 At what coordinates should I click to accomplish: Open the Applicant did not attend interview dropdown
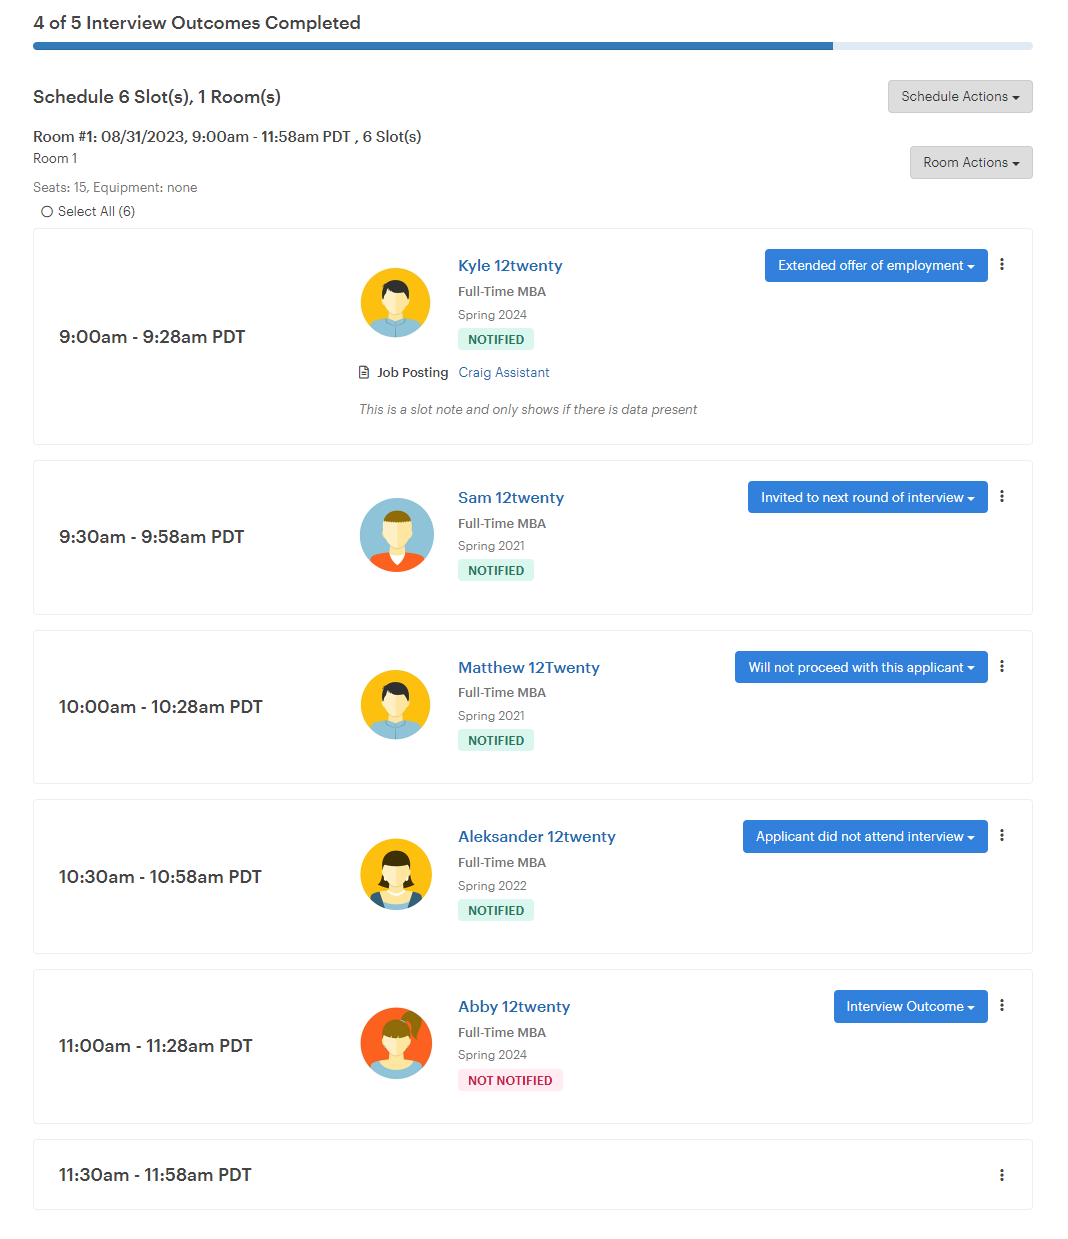click(865, 837)
